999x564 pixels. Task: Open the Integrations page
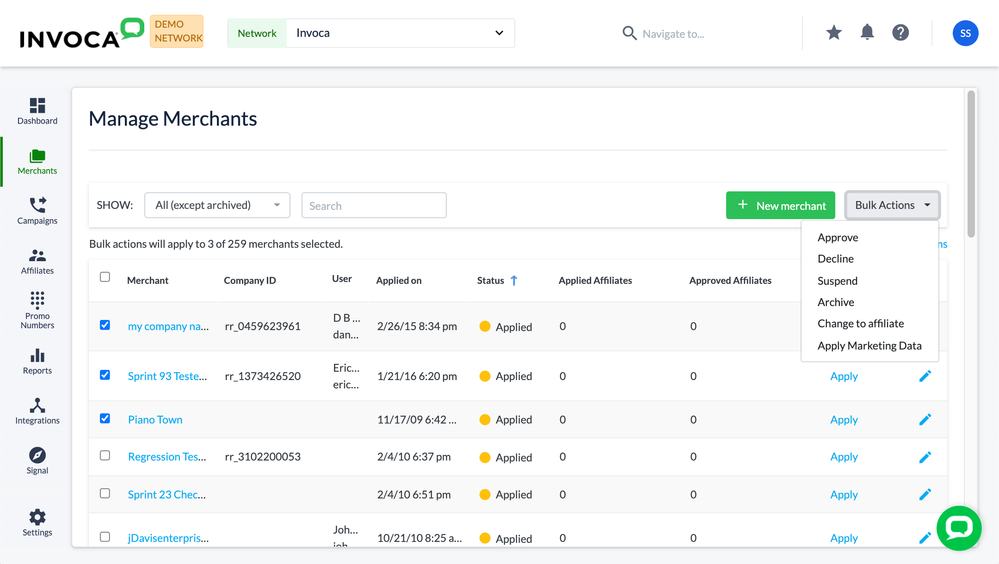(37, 411)
